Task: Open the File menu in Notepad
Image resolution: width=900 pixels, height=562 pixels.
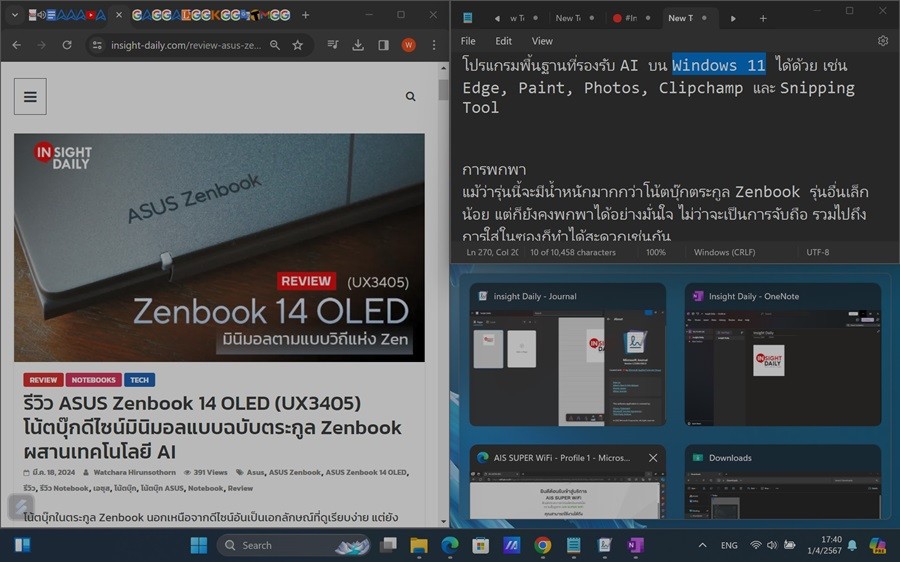Action: pos(468,41)
